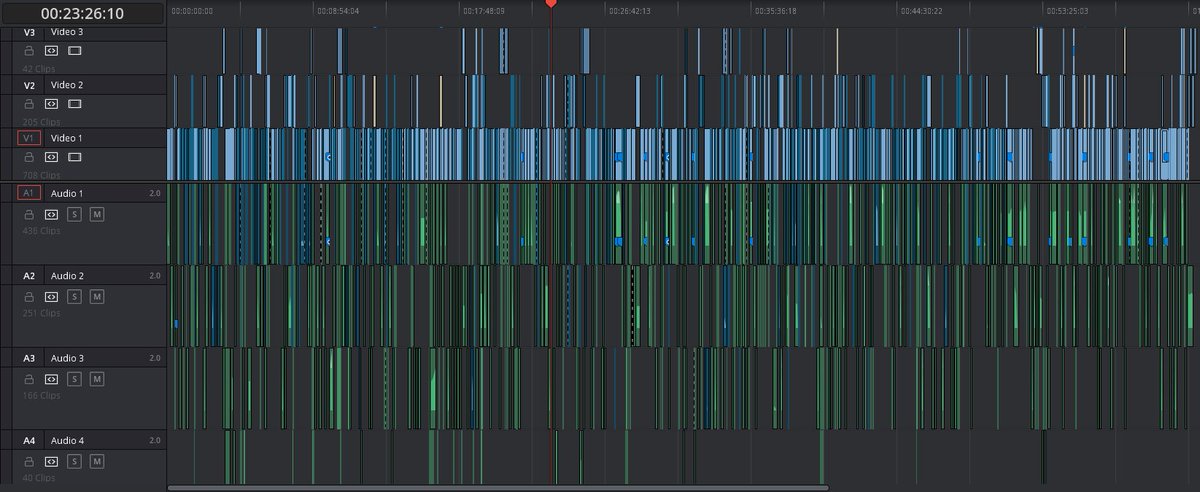Click ruler at 00:26:42:13 timecode
This screenshot has width=1200, height=492.
tap(630, 11)
